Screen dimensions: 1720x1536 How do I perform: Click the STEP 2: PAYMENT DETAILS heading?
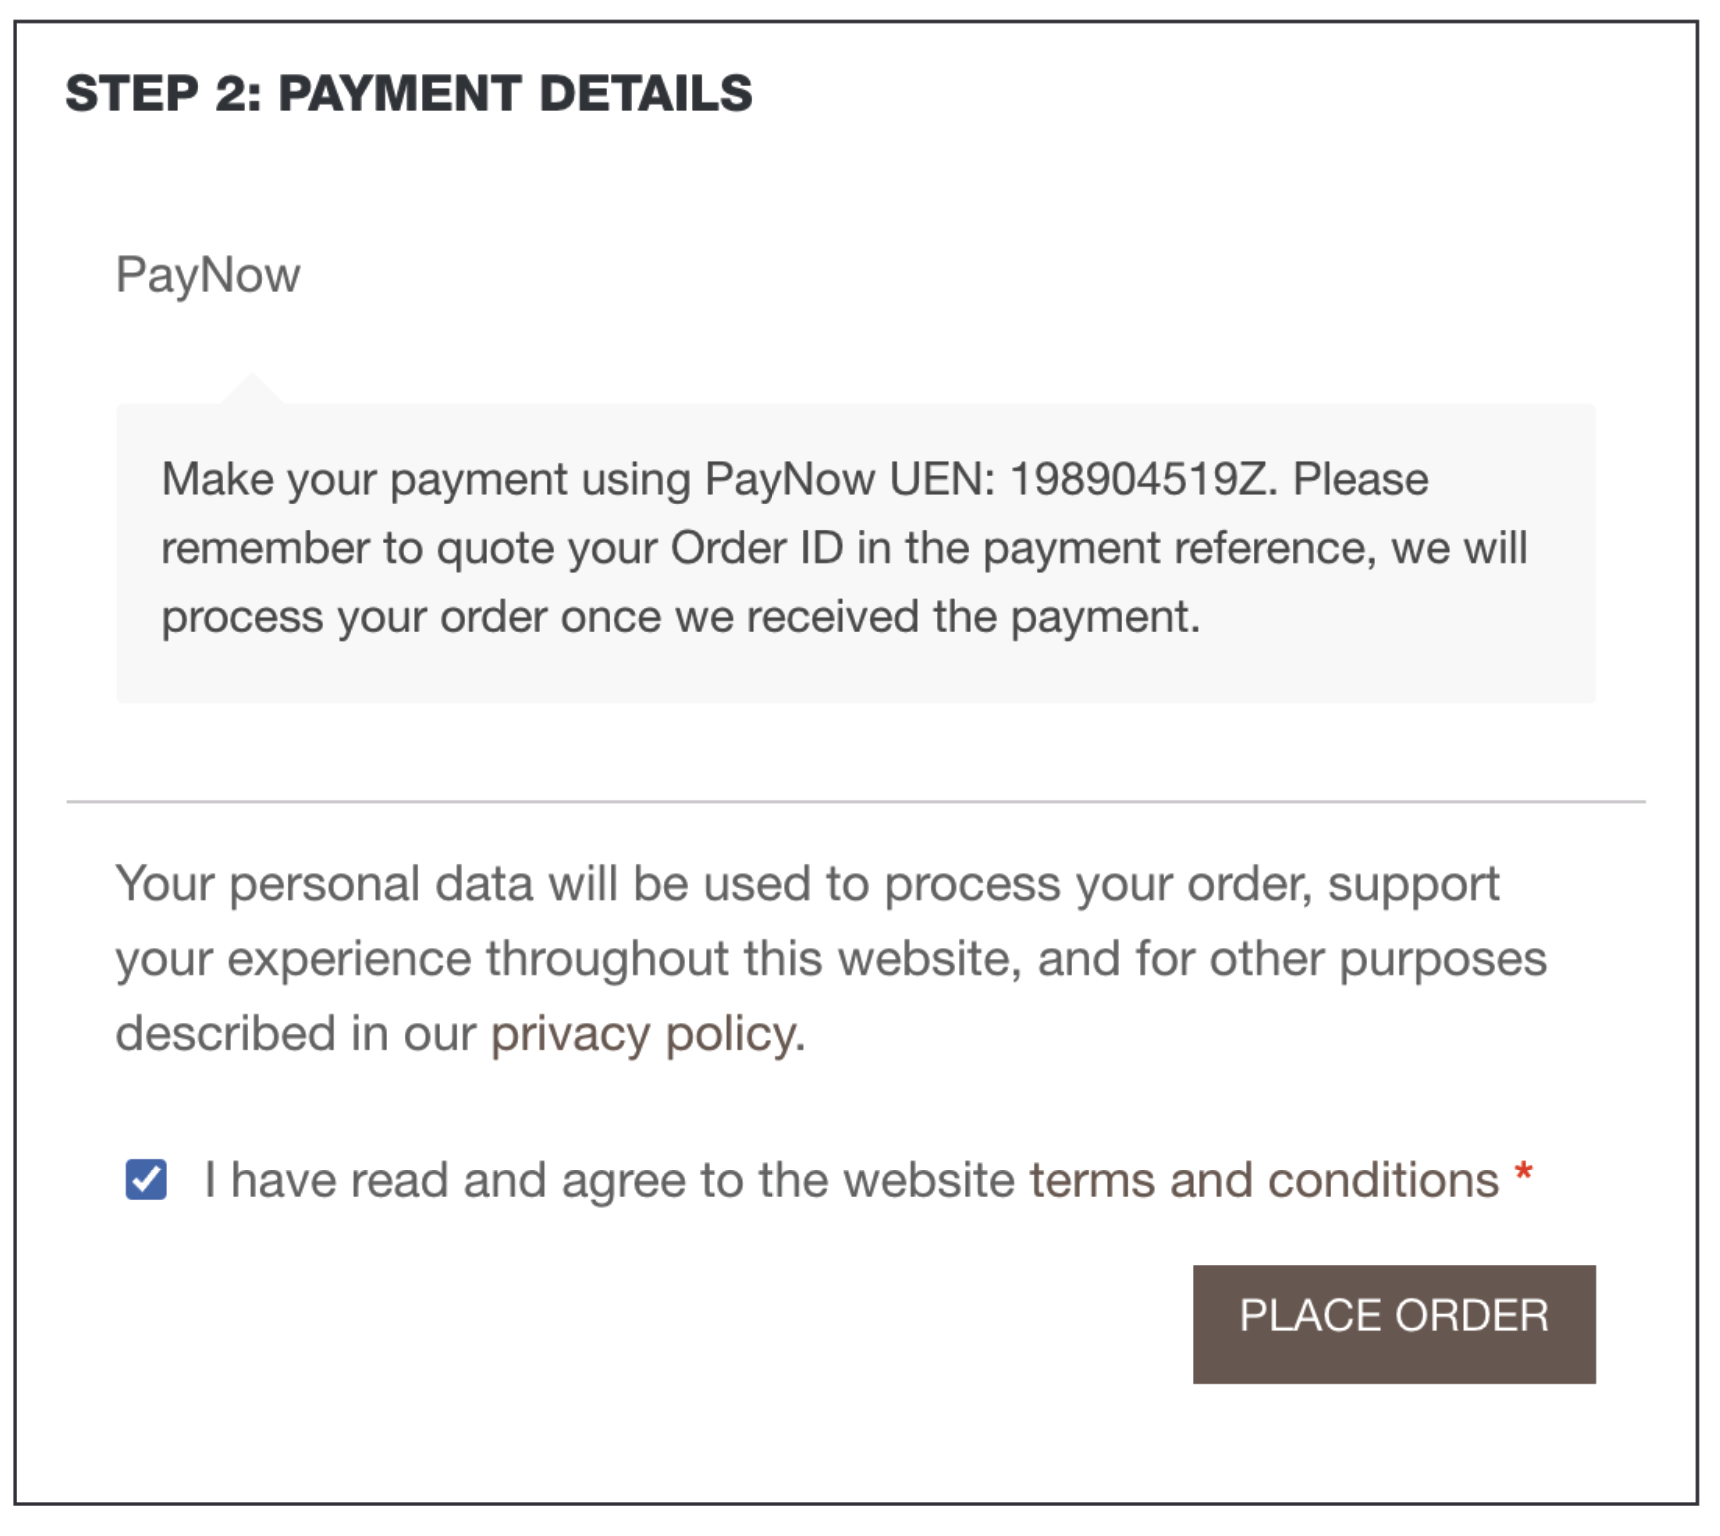409,94
